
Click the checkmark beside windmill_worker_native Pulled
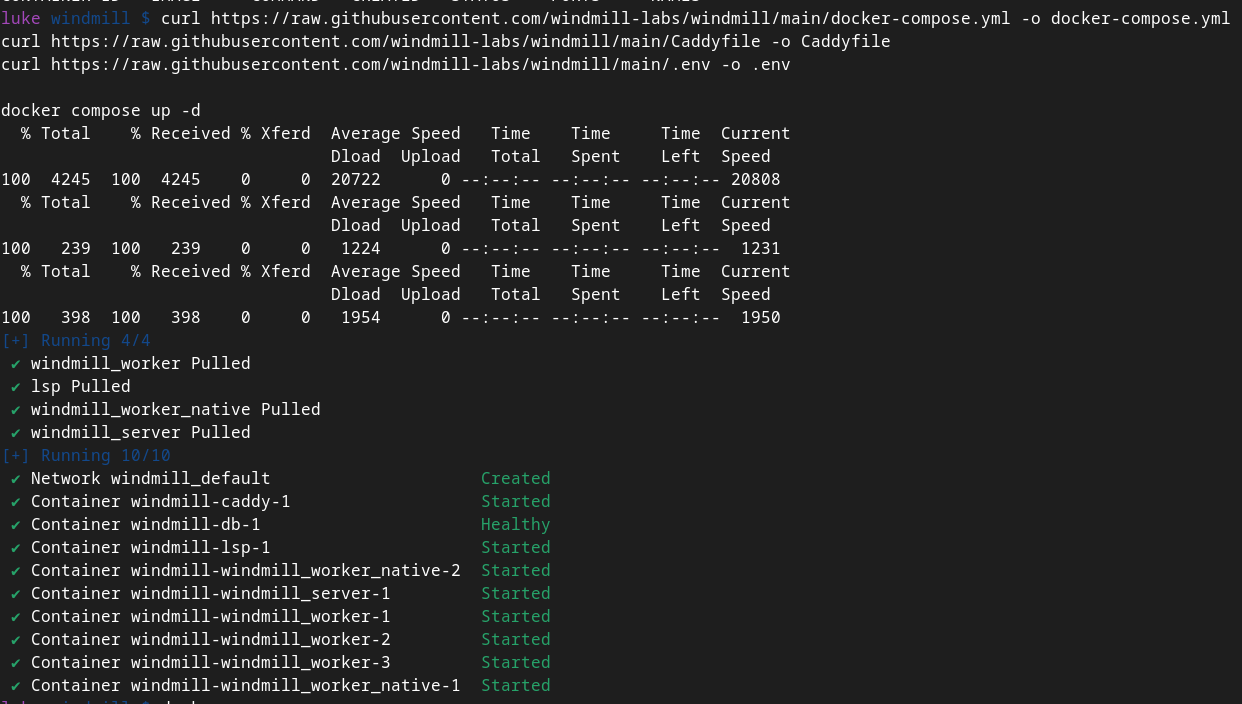coord(16,410)
